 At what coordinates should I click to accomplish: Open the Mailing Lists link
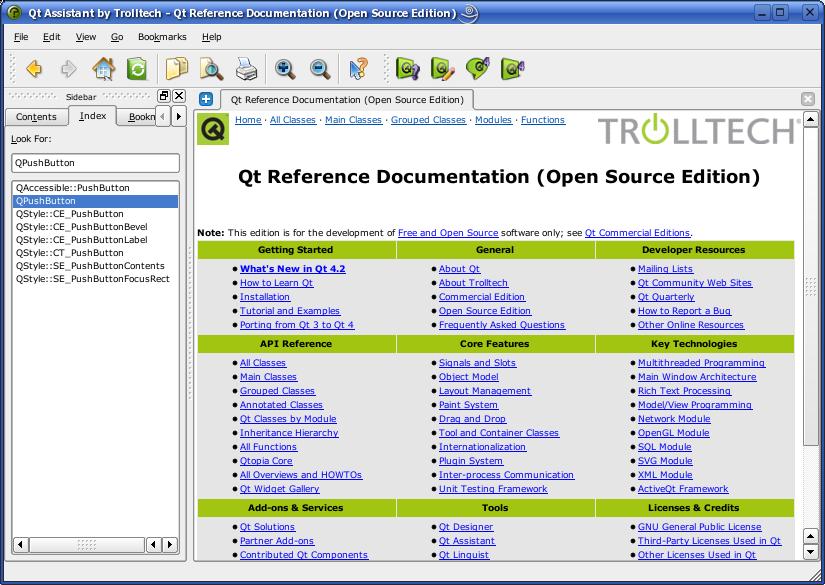coord(665,269)
